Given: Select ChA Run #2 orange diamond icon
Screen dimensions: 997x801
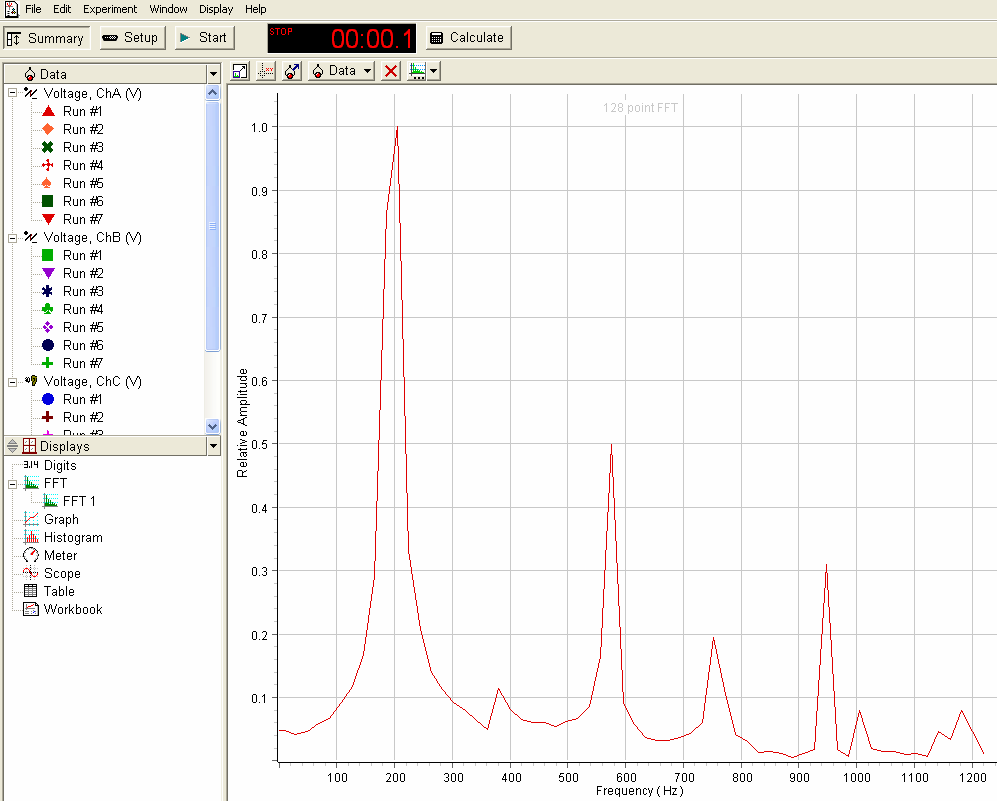Looking at the screenshot, I should tap(48, 129).
